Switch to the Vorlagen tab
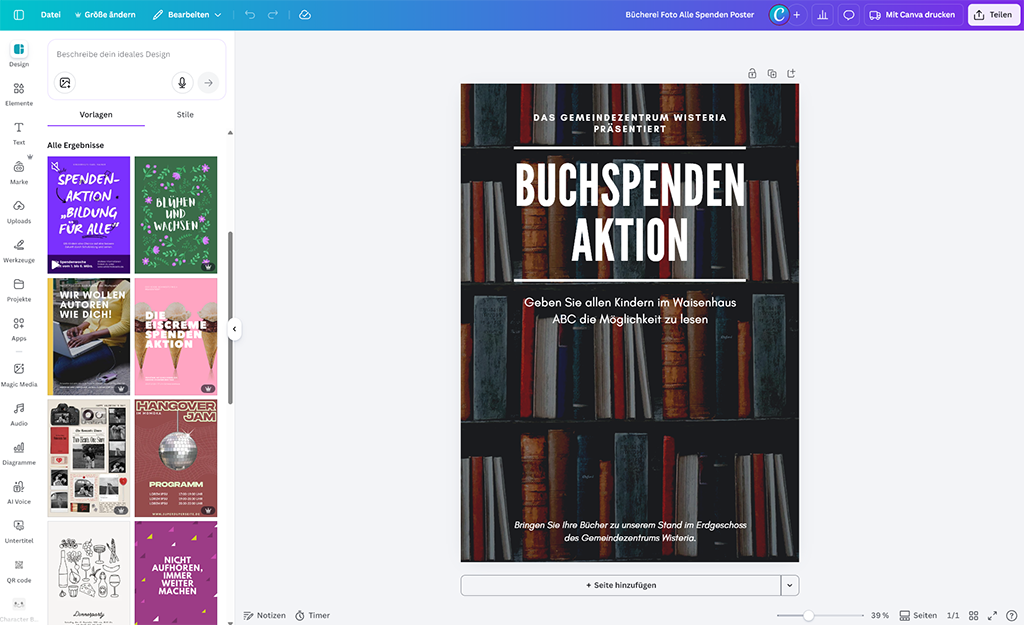 [x=96, y=114]
